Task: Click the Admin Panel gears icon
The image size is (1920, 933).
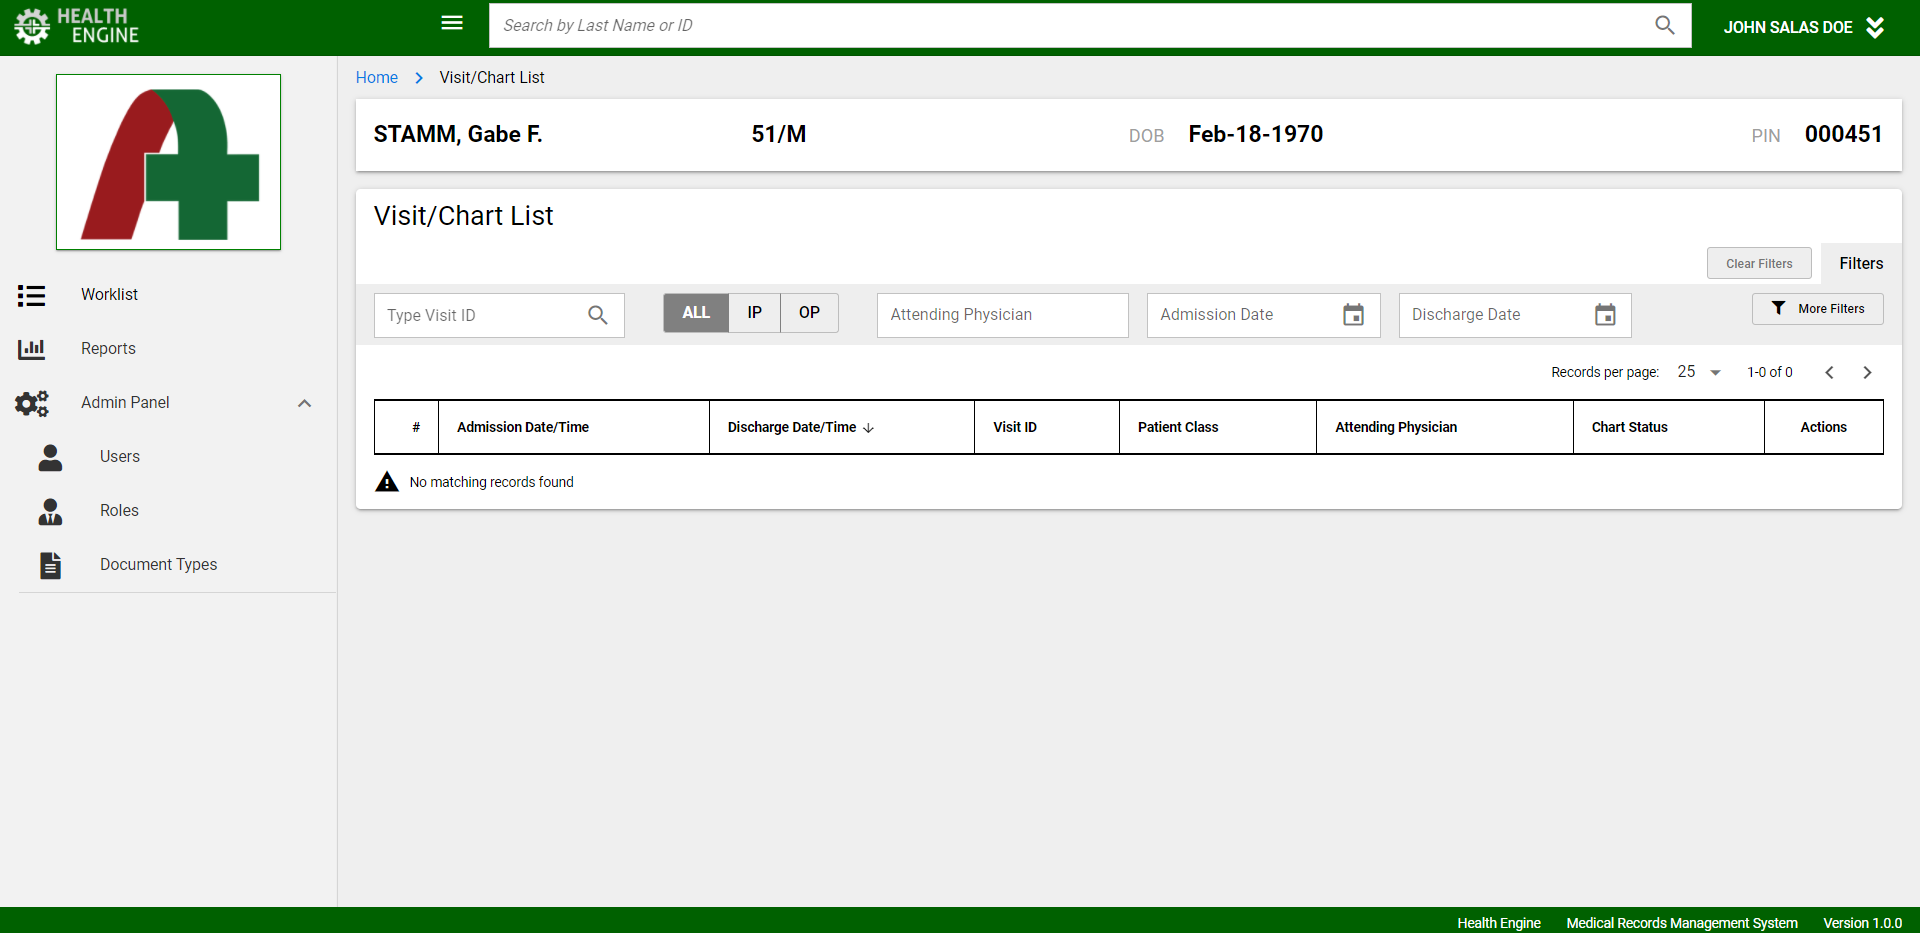Action: [x=32, y=403]
